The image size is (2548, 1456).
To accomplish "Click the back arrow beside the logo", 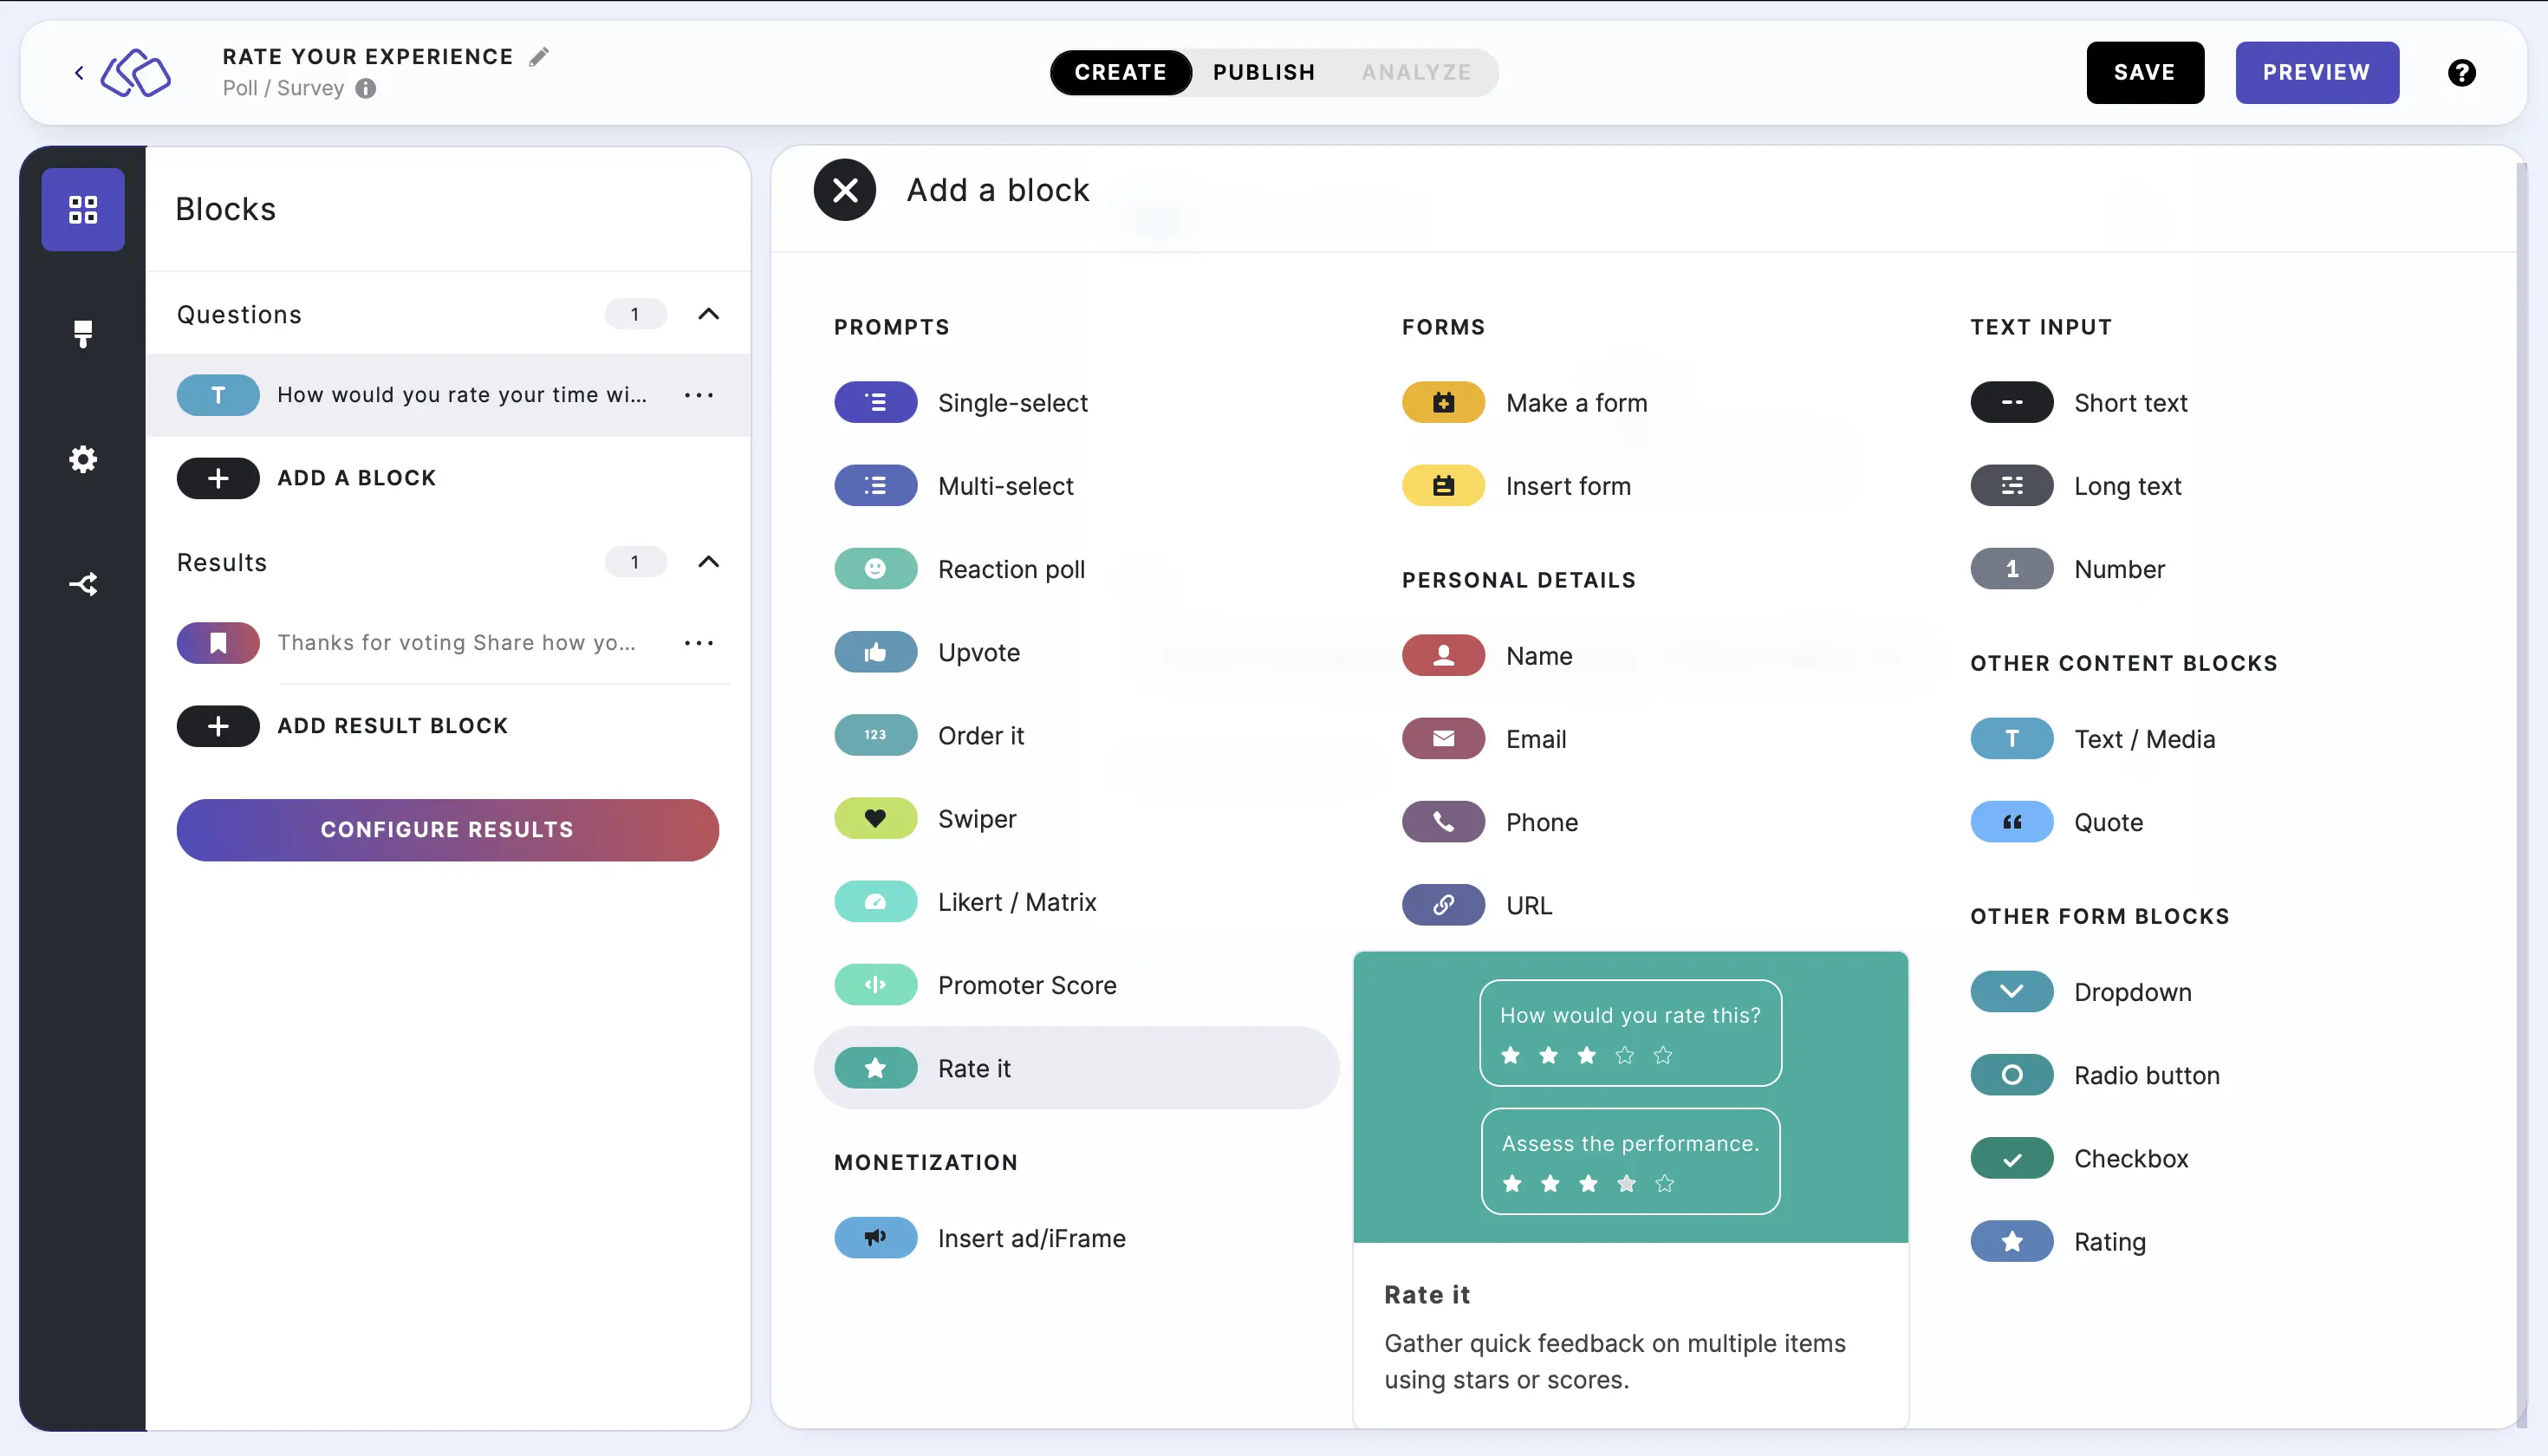I will click(x=79, y=72).
